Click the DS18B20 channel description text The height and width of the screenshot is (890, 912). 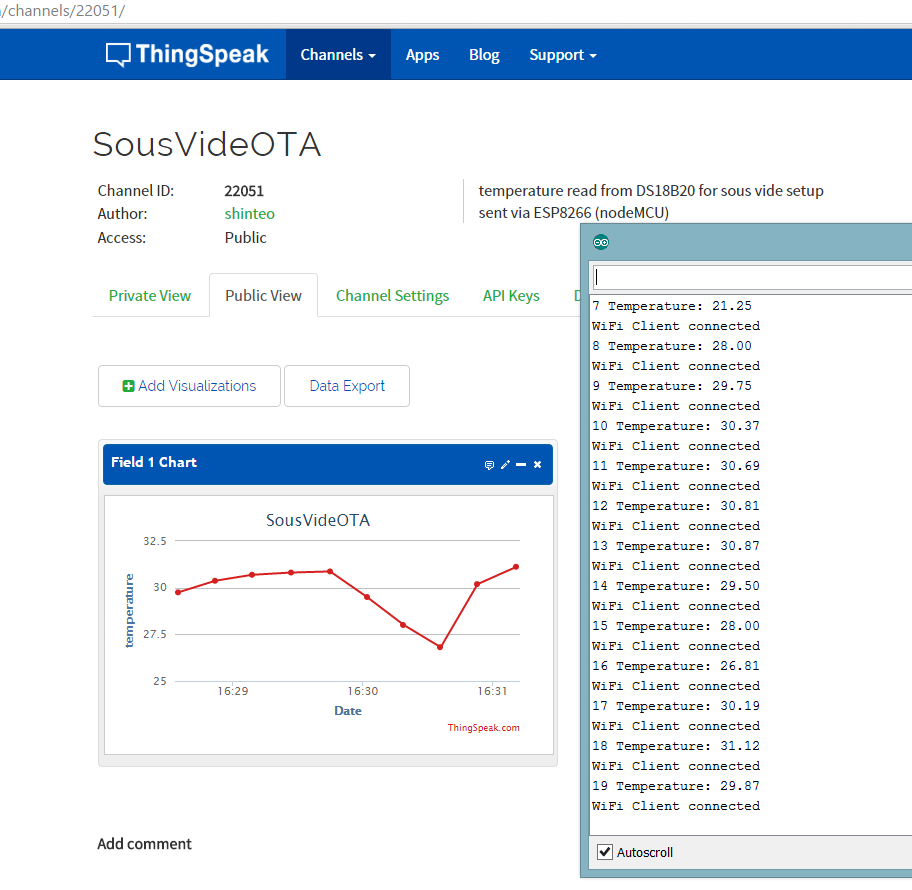coord(651,201)
